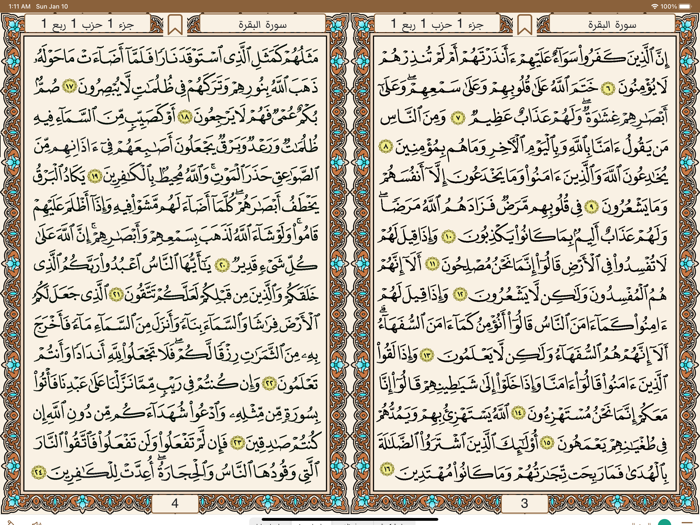700x525 pixels.
Task: Tap page number 3 at bottom
Action: pyautogui.click(x=525, y=503)
